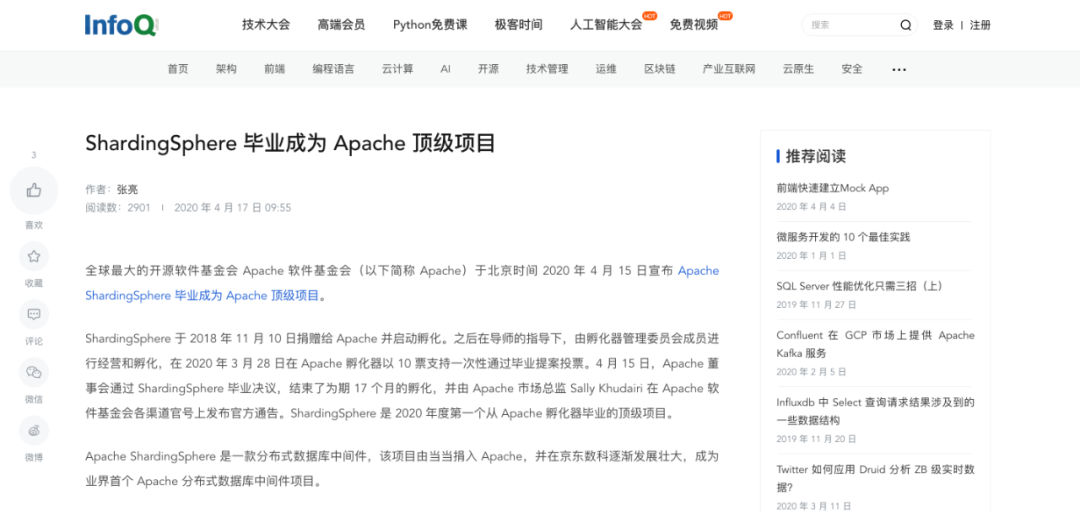Select the 前端 category tab
The width and height of the screenshot is (1080, 512).
coord(274,69)
